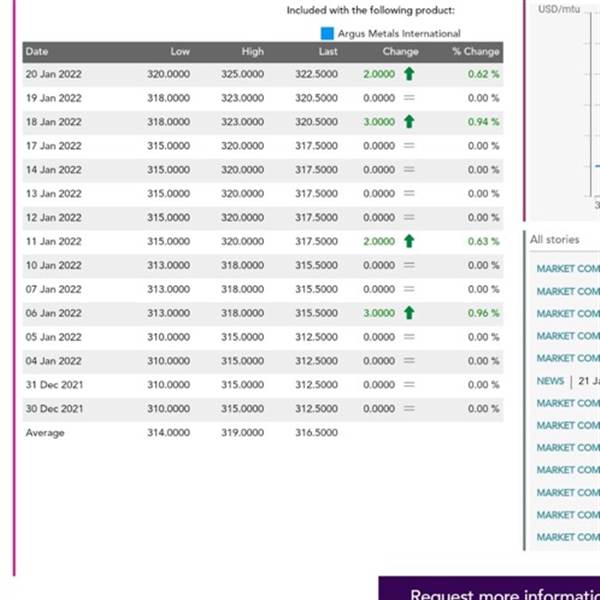Screen dimensions: 600x600
Task: Click unchanged equals icon in 07 Jan 2022 row
Action: point(409,289)
